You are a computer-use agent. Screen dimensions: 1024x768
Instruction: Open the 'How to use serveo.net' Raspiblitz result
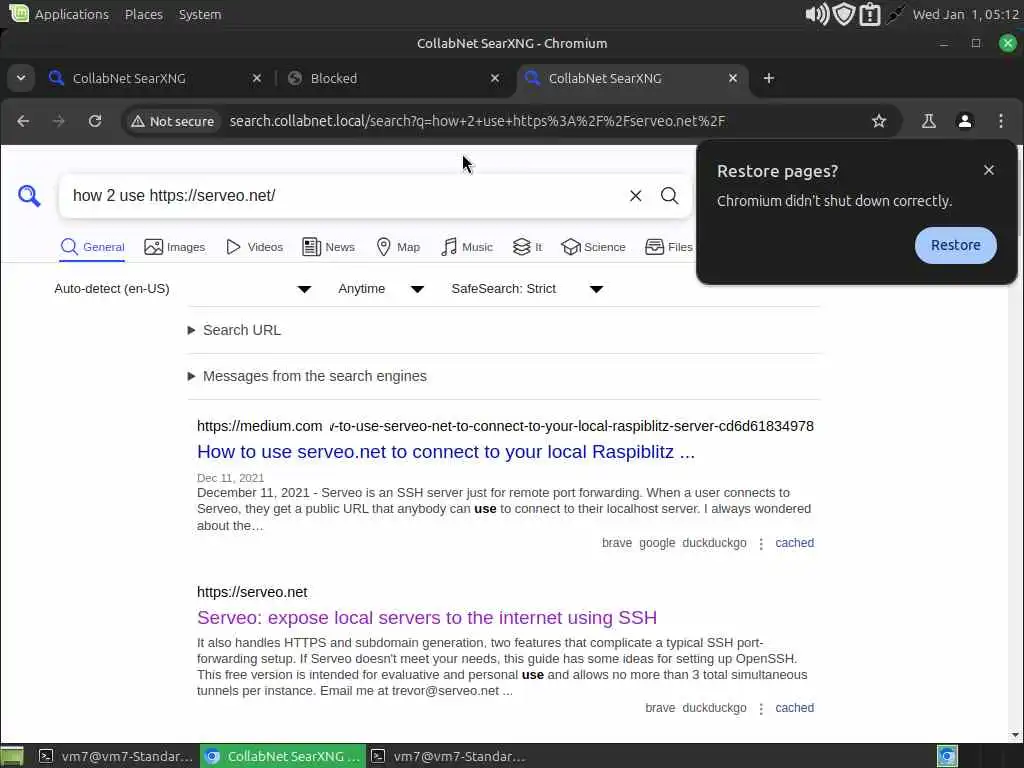tap(446, 452)
